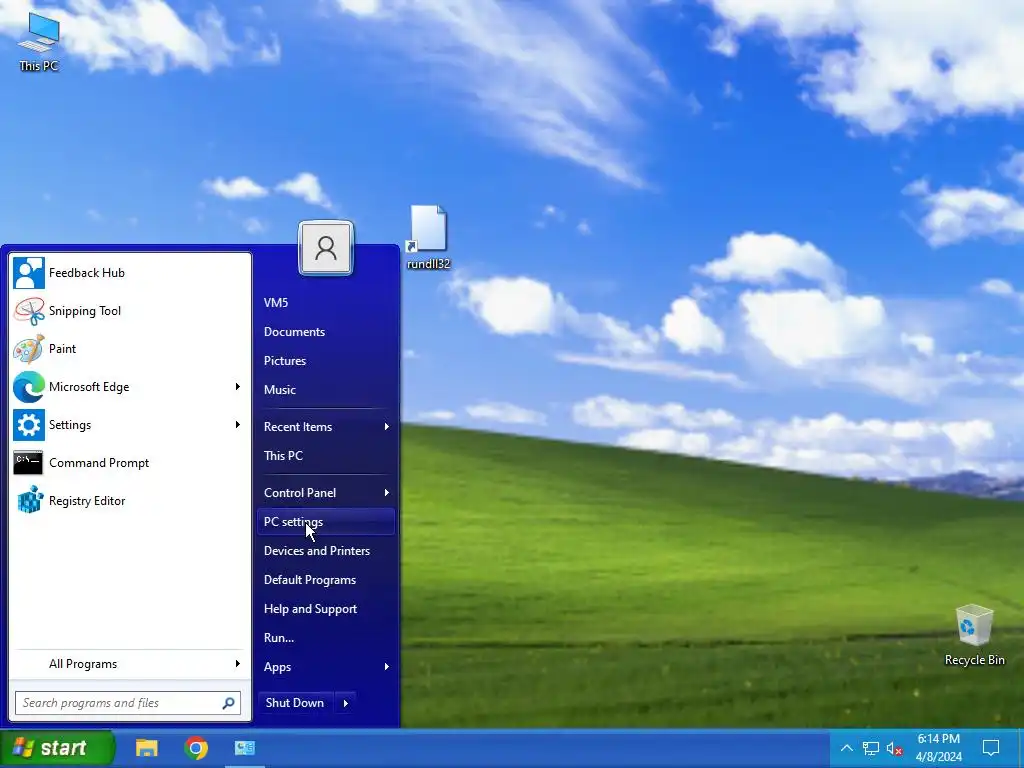Viewport: 1024px width, 768px height.
Task: Expand Microsoft Edge jump list arrow
Action: pos(238,387)
